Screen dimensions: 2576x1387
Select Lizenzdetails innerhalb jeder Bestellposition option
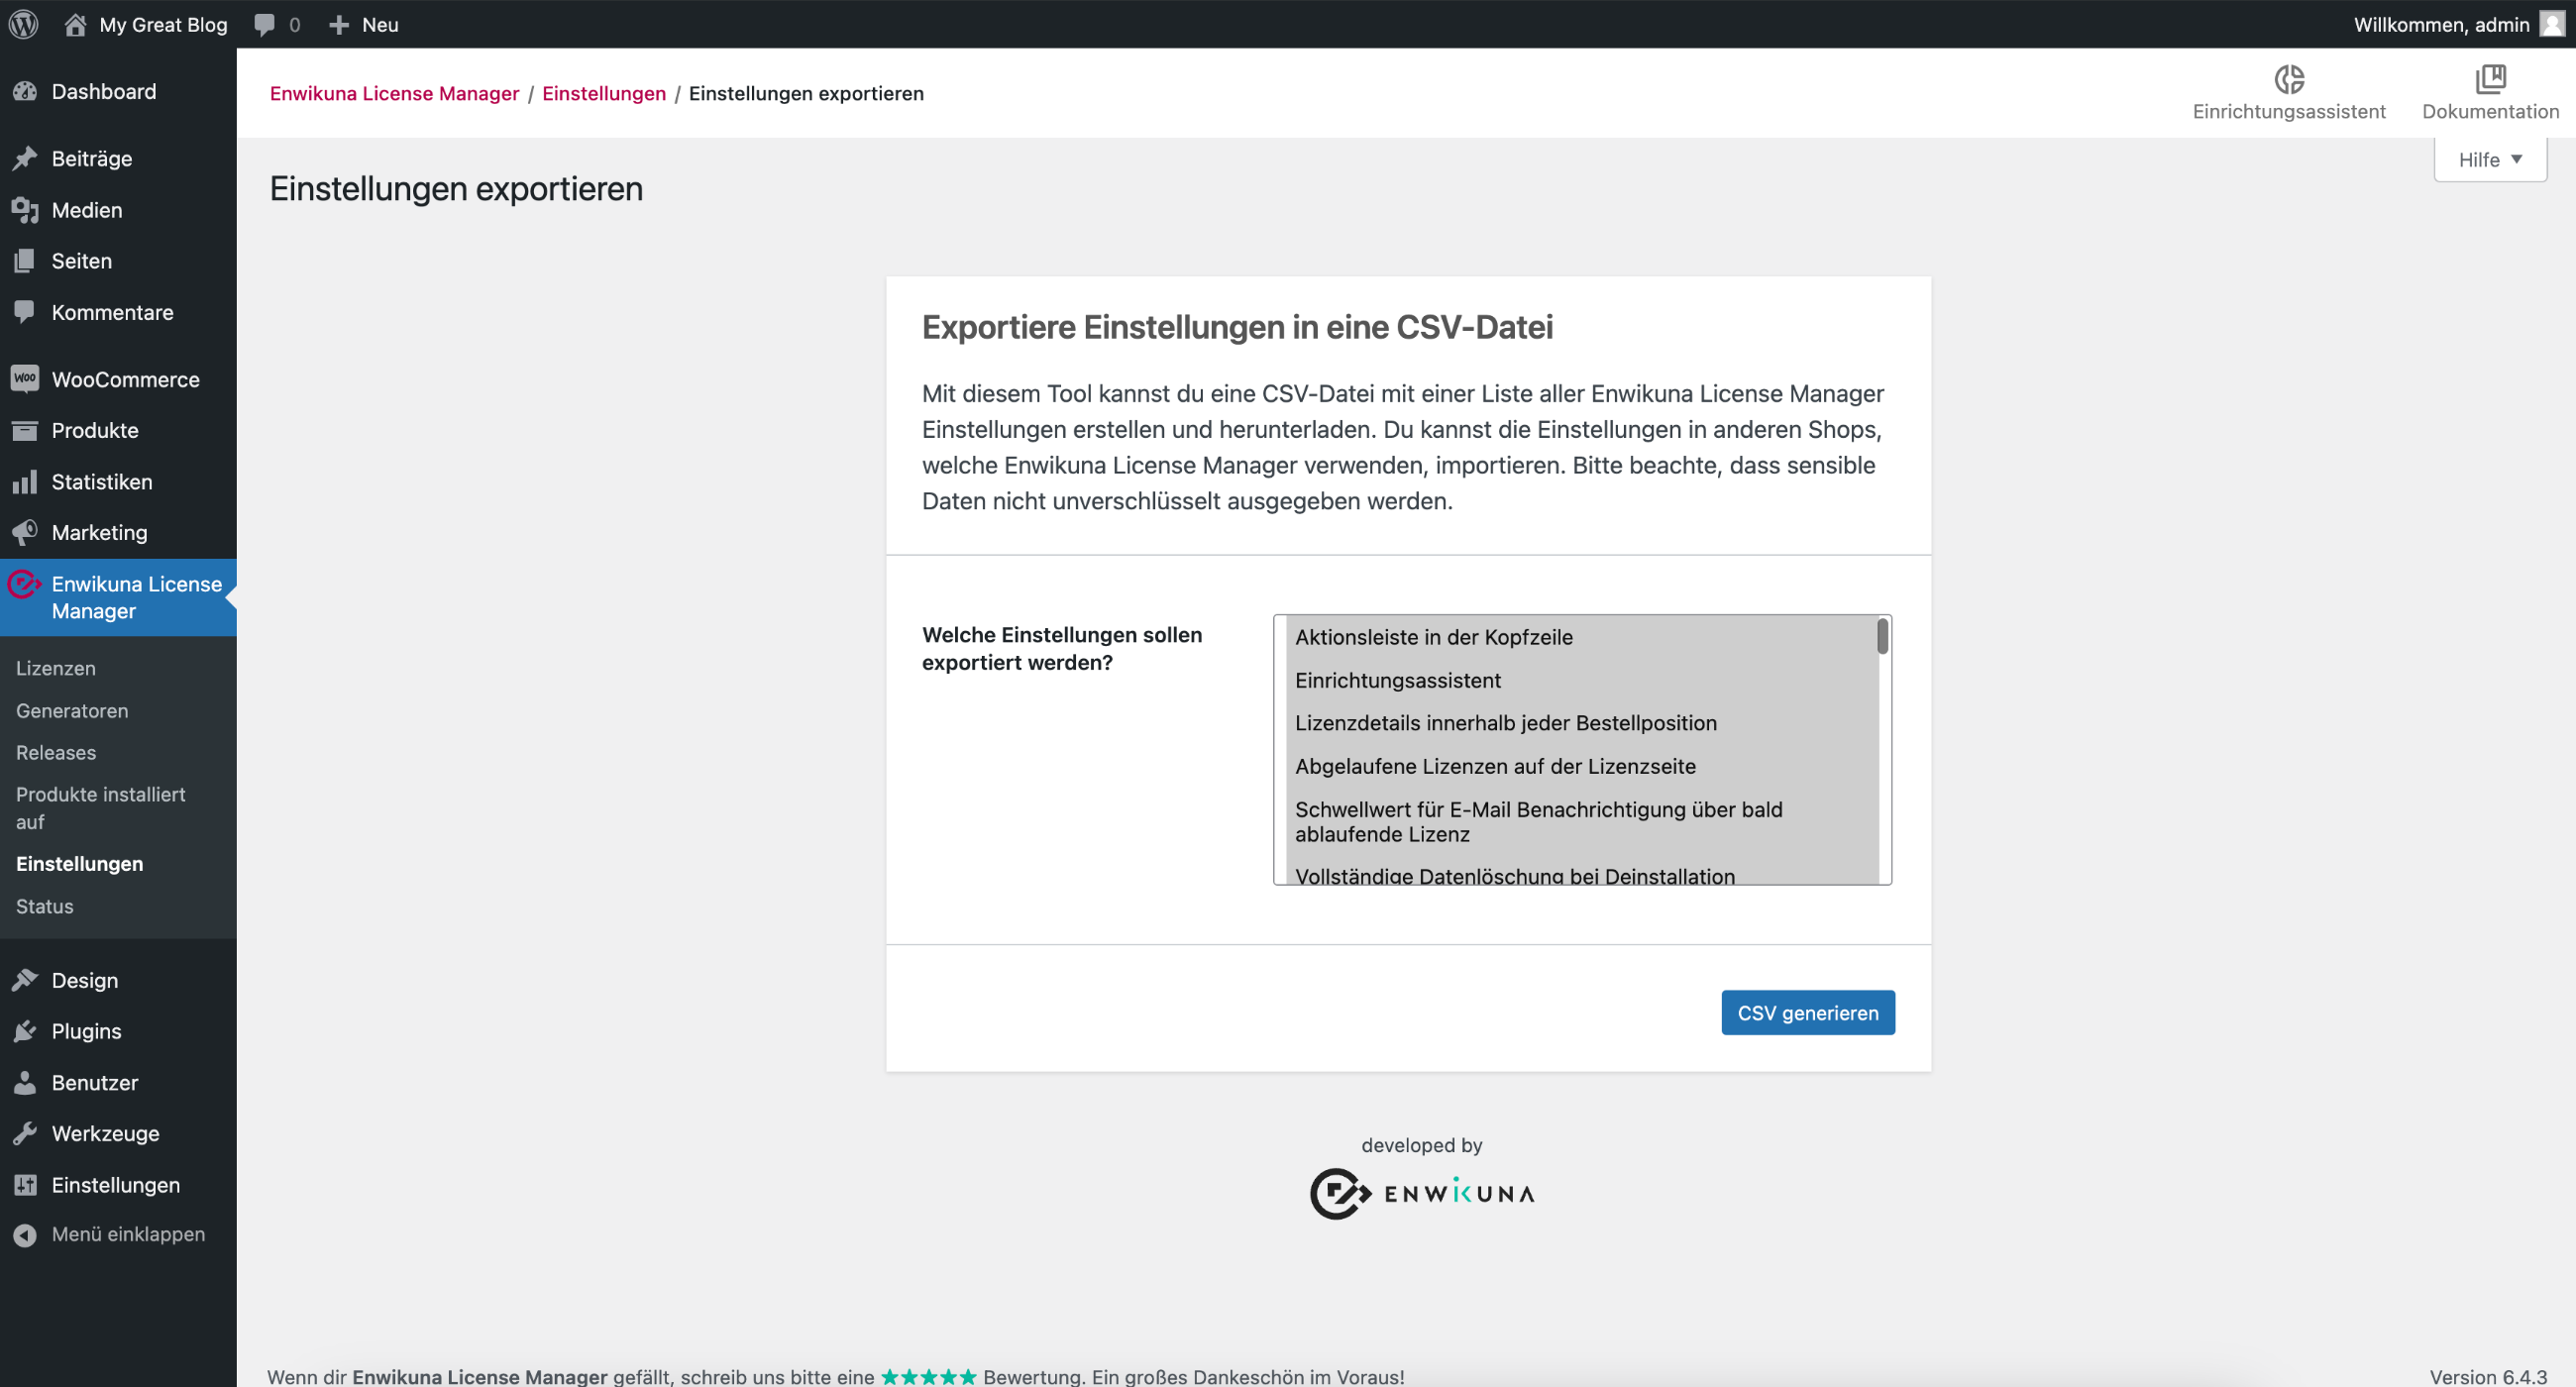pyautogui.click(x=1505, y=723)
